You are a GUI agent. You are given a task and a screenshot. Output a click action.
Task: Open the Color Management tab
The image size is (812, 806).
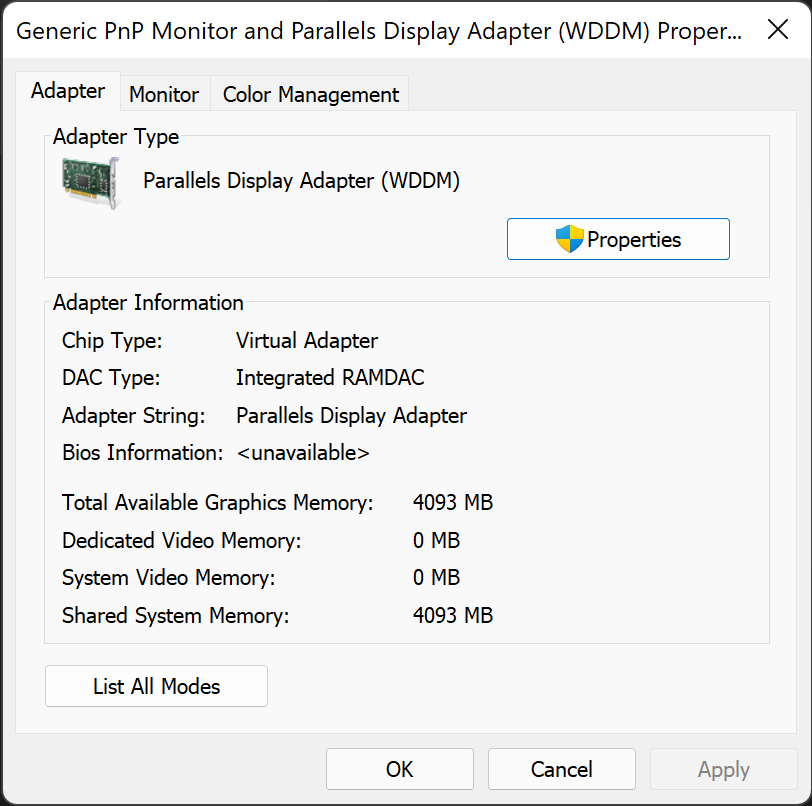tap(310, 95)
